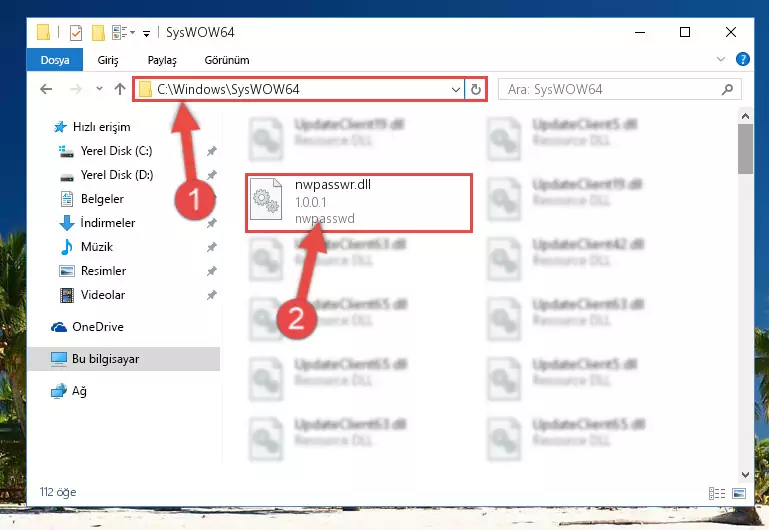Click the pin icon next to Videolar

211,295
